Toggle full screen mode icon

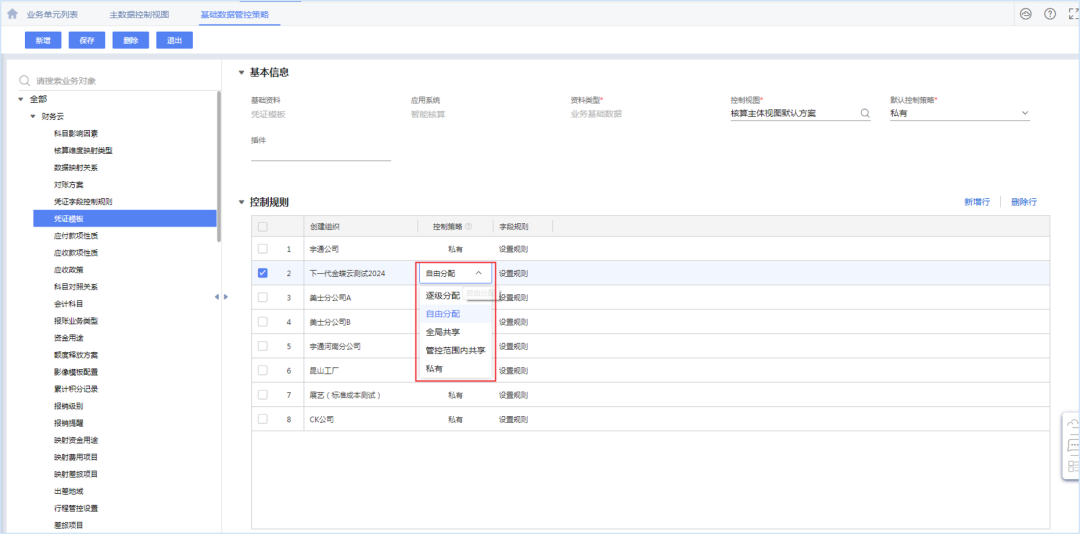click(x=1073, y=14)
